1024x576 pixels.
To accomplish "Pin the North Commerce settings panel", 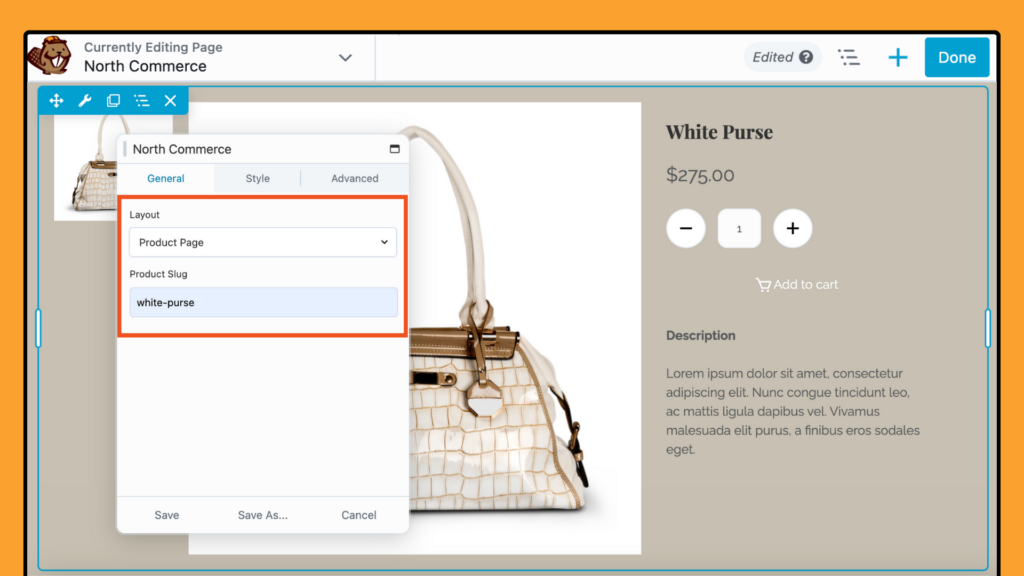I will pos(393,148).
